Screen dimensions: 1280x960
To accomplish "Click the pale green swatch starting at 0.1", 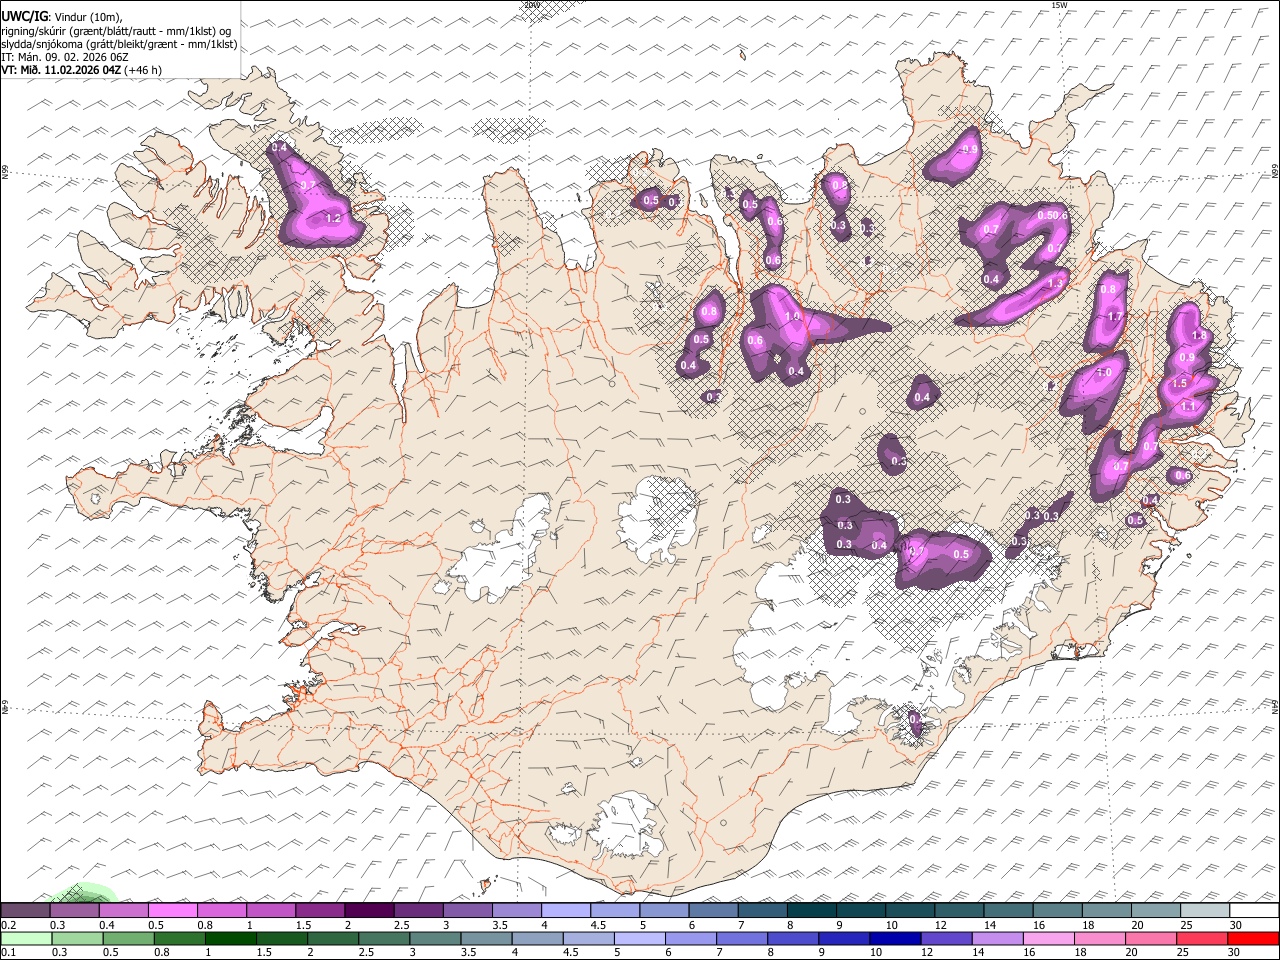I will pos(26,938).
